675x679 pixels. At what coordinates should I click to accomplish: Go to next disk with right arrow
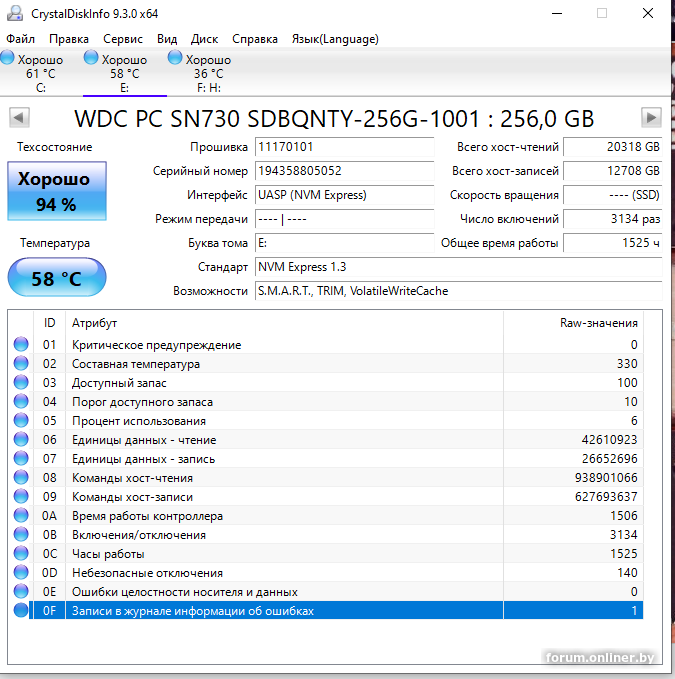(x=651, y=118)
